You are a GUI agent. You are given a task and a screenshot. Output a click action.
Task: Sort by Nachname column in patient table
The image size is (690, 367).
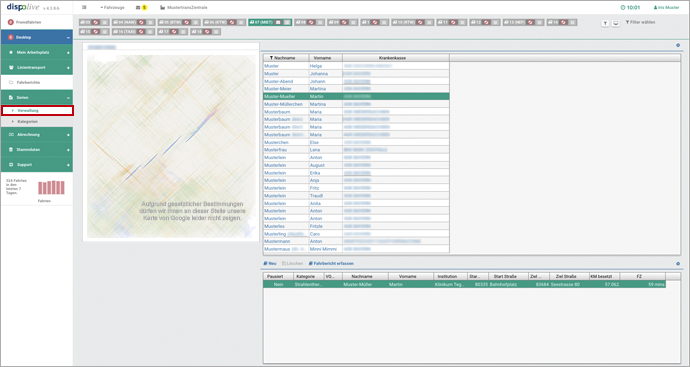click(x=286, y=58)
